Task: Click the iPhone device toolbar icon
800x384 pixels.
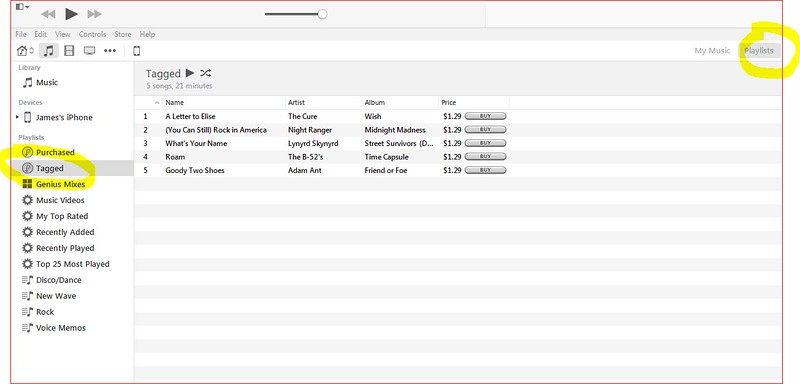Action: pos(137,50)
